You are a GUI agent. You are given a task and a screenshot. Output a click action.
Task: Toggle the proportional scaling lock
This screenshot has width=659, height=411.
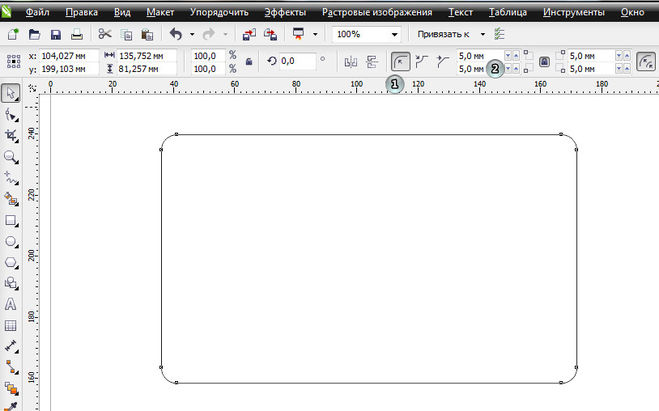coord(248,62)
